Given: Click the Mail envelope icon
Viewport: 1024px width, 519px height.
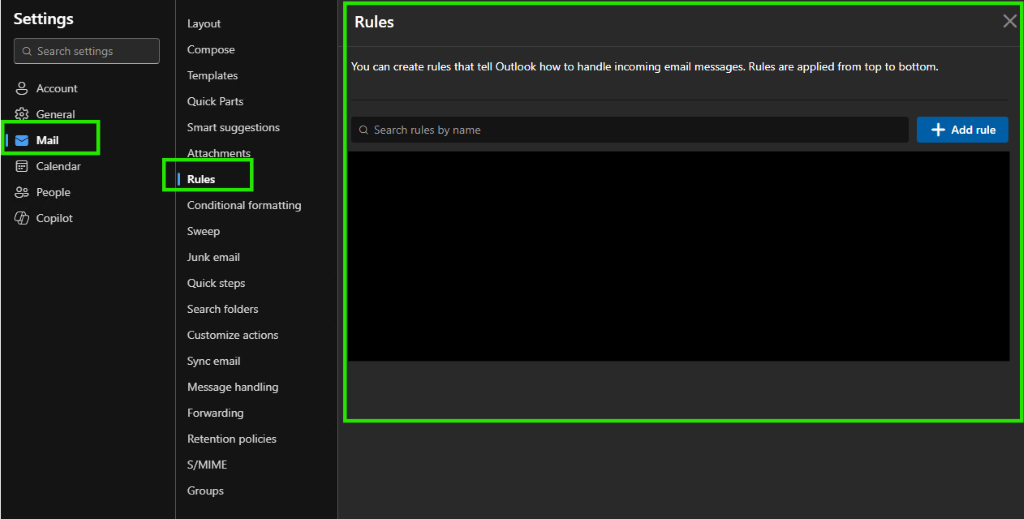Looking at the screenshot, I should [22, 140].
